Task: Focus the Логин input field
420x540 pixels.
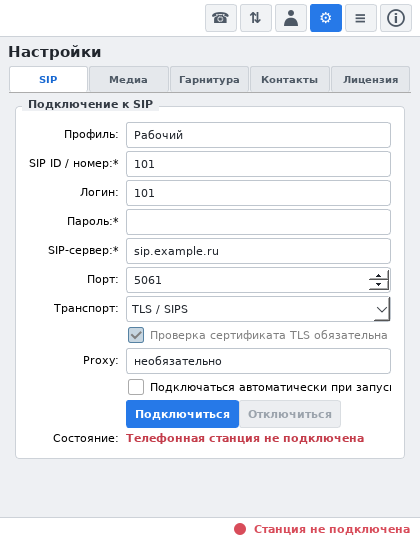Action: pos(258,193)
